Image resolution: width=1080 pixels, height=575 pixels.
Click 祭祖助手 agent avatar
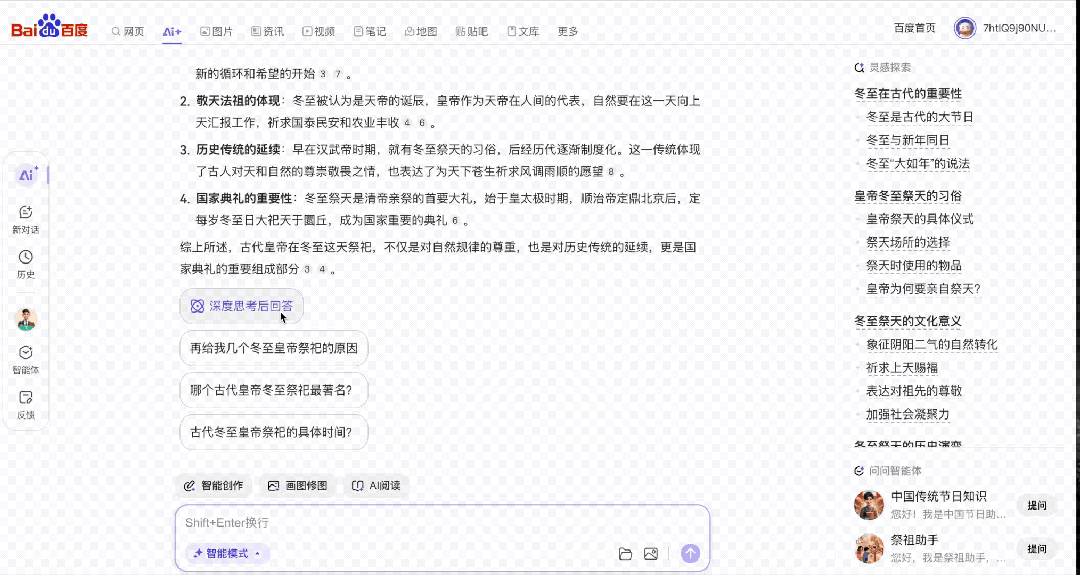click(869, 548)
